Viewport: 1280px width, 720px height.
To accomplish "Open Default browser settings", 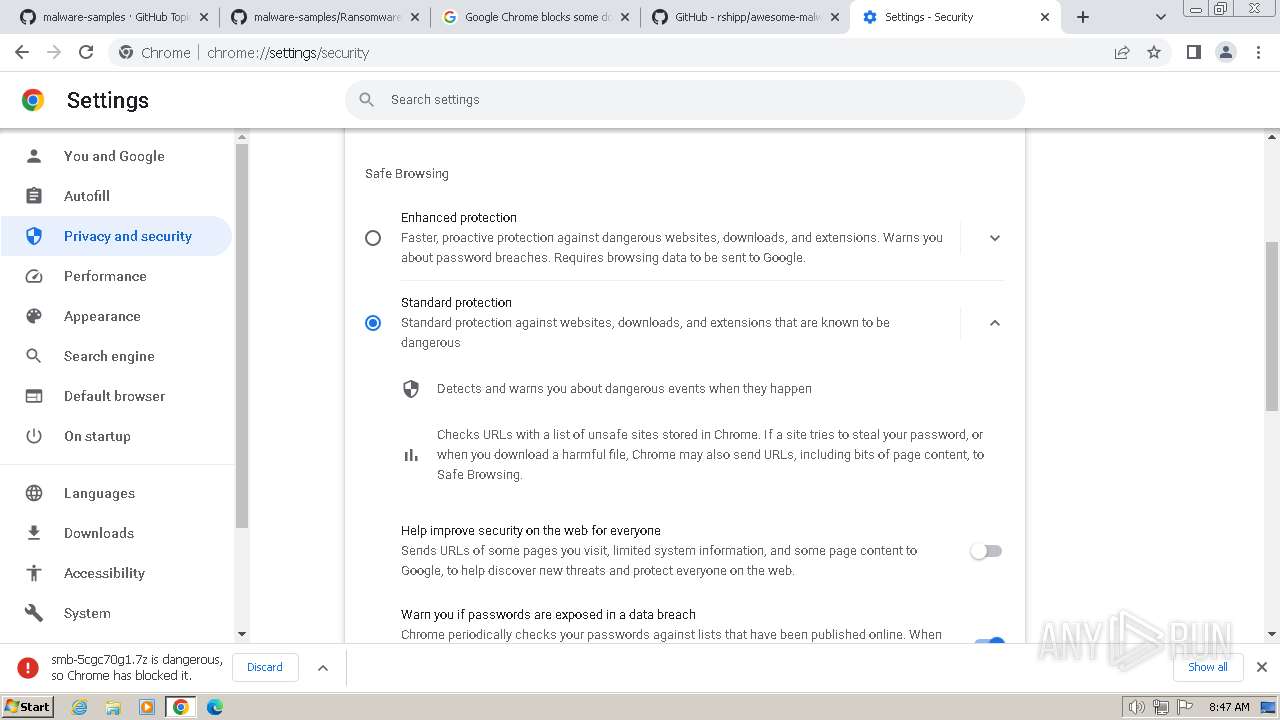I will pyautogui.click(x=114, y=396).
